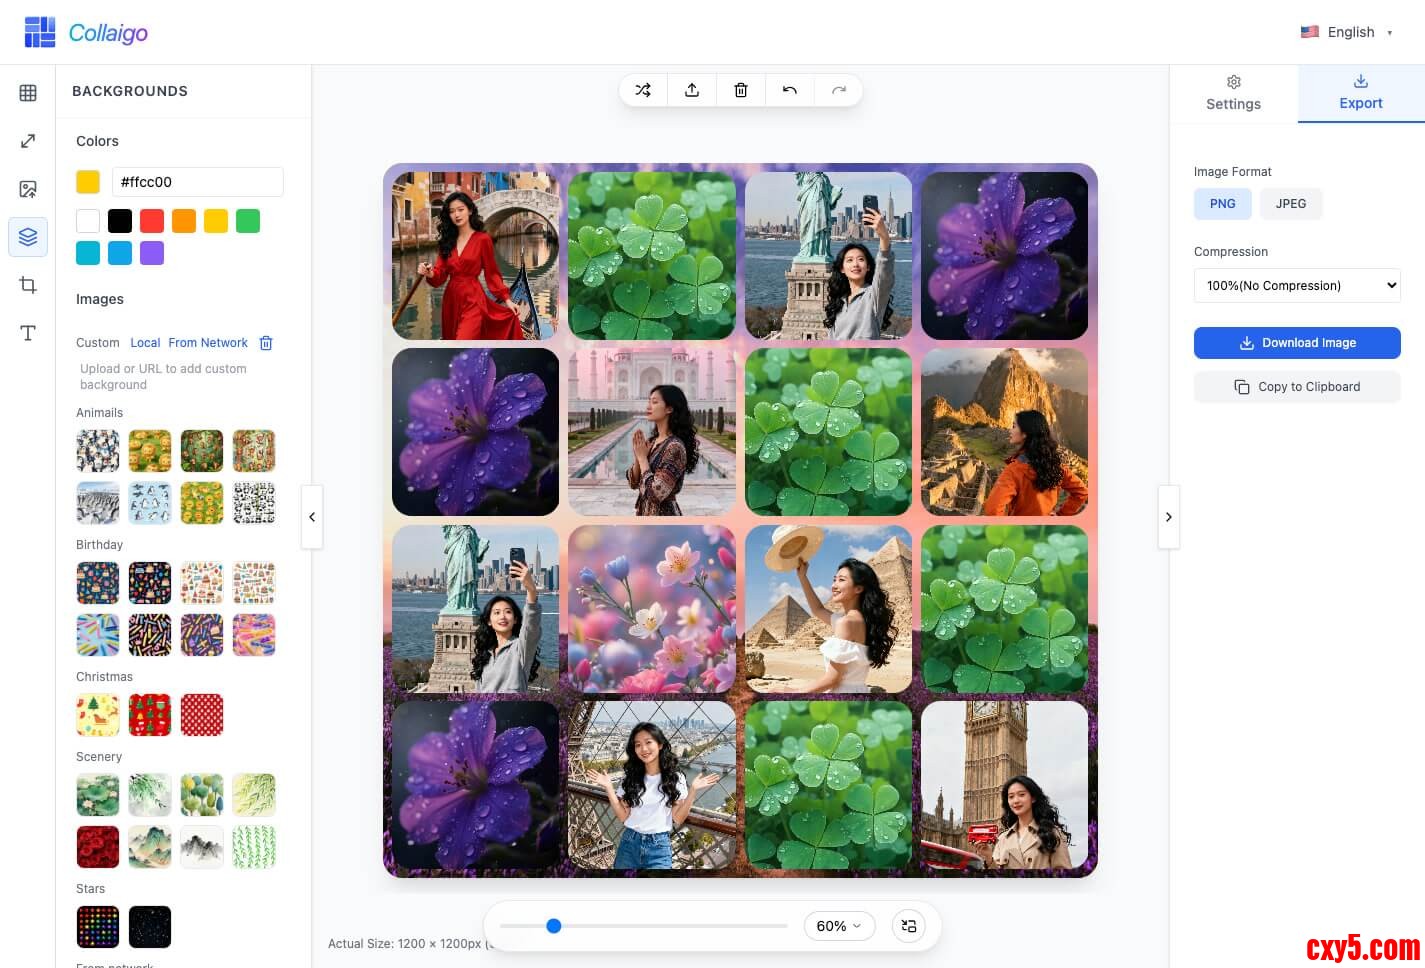The width and height of the screenshot is (1425, 968).
Task: Open the current yellow color picker swatch
Action: (x=88, y=181)
